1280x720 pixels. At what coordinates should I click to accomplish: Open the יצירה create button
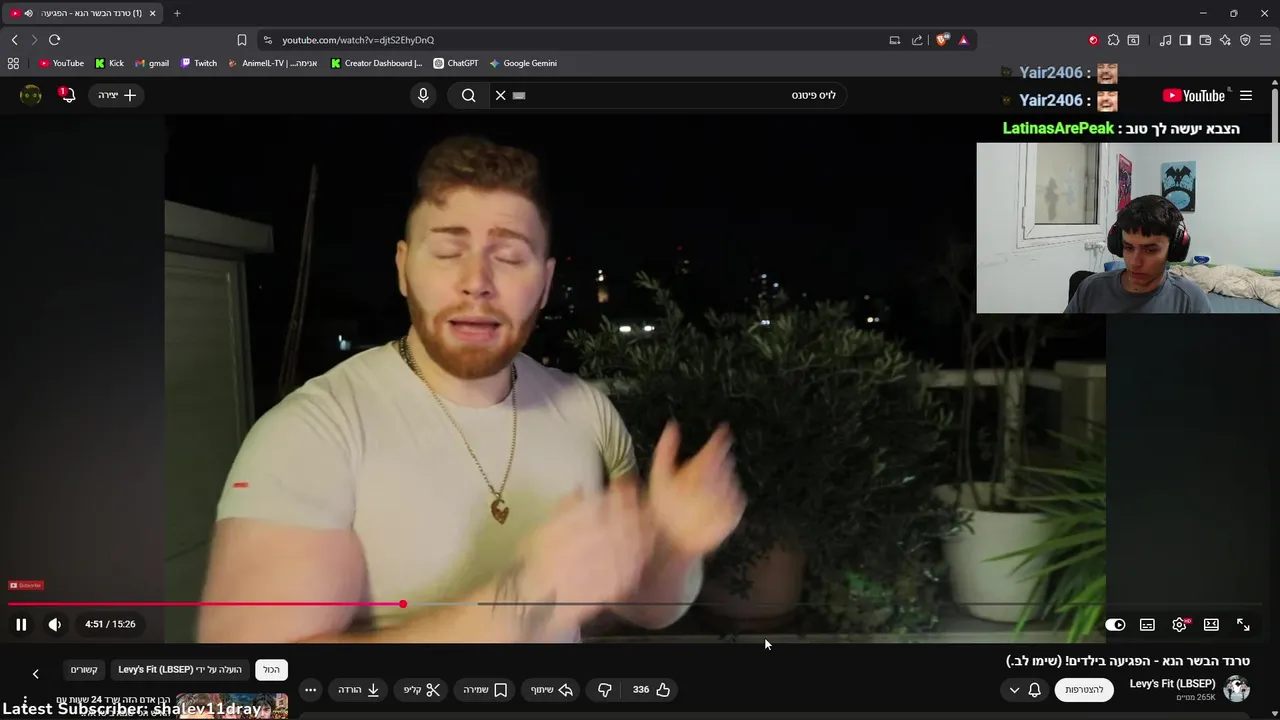click(x=117, y=95)
